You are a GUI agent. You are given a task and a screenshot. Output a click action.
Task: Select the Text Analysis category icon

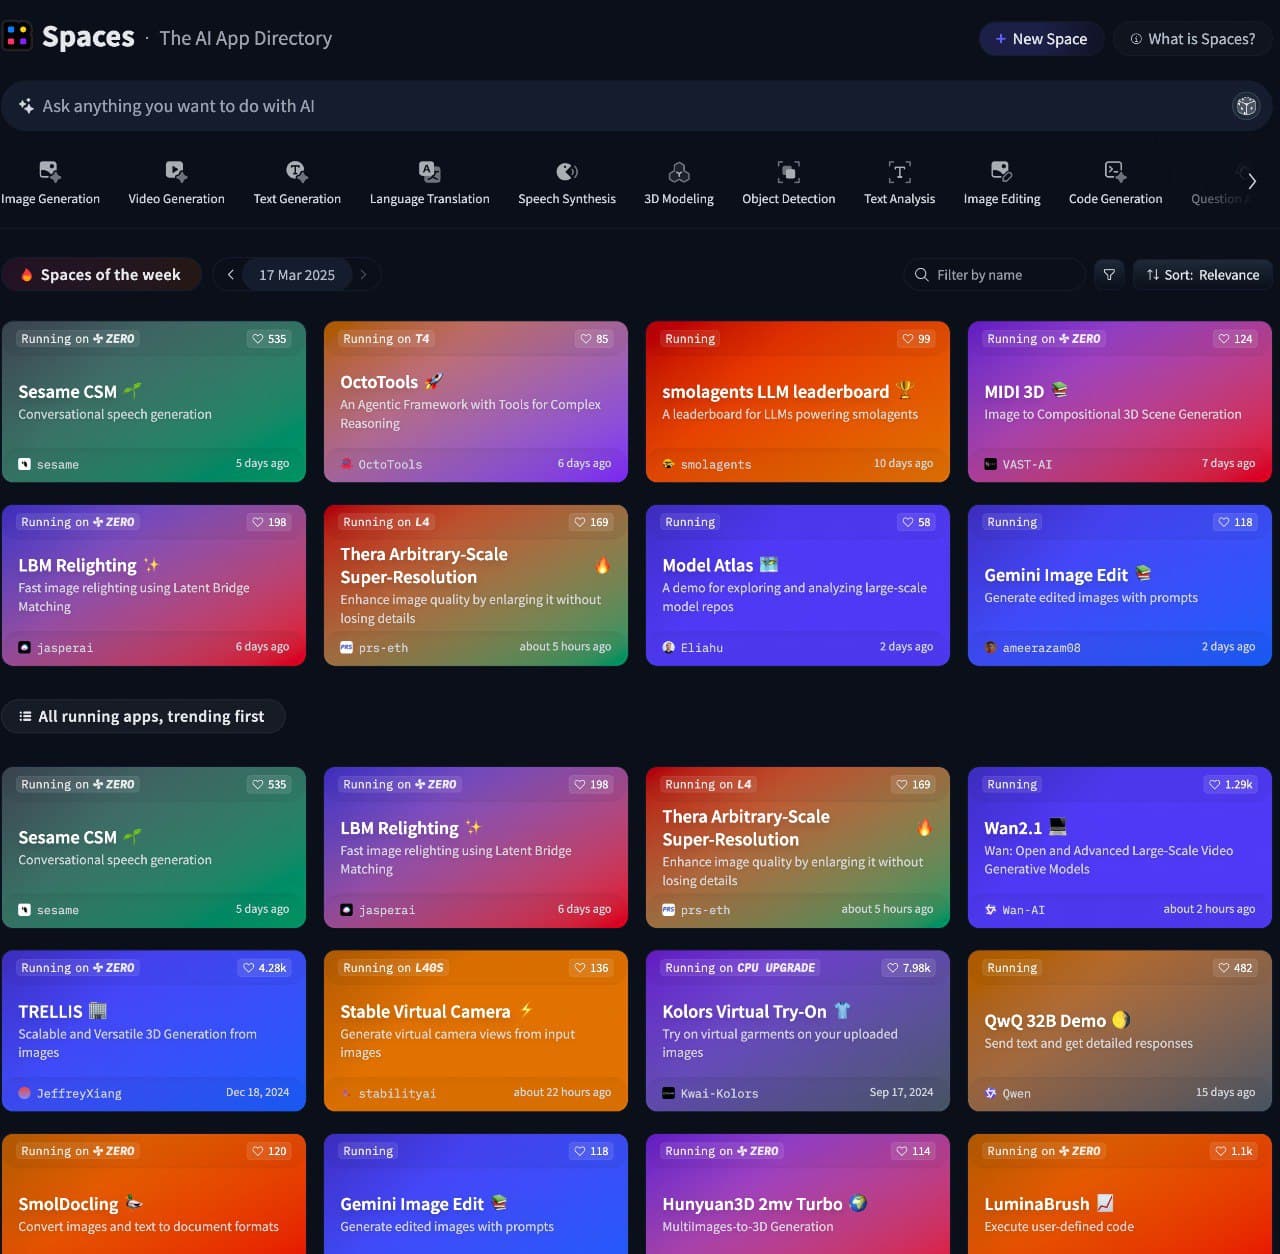[899, 171]
